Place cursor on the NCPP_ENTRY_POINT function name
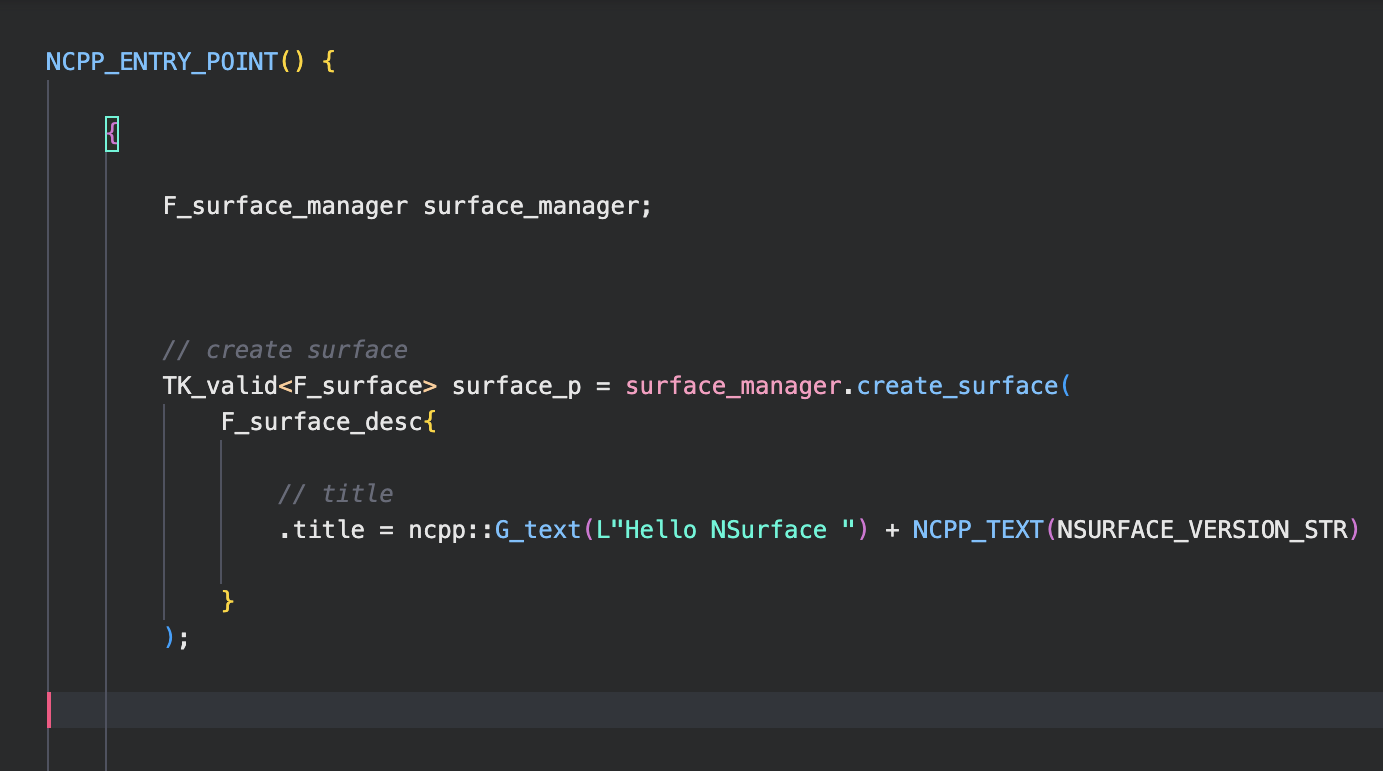Image resolution: width=1383 pixels, height=771 pixels. 160,61
